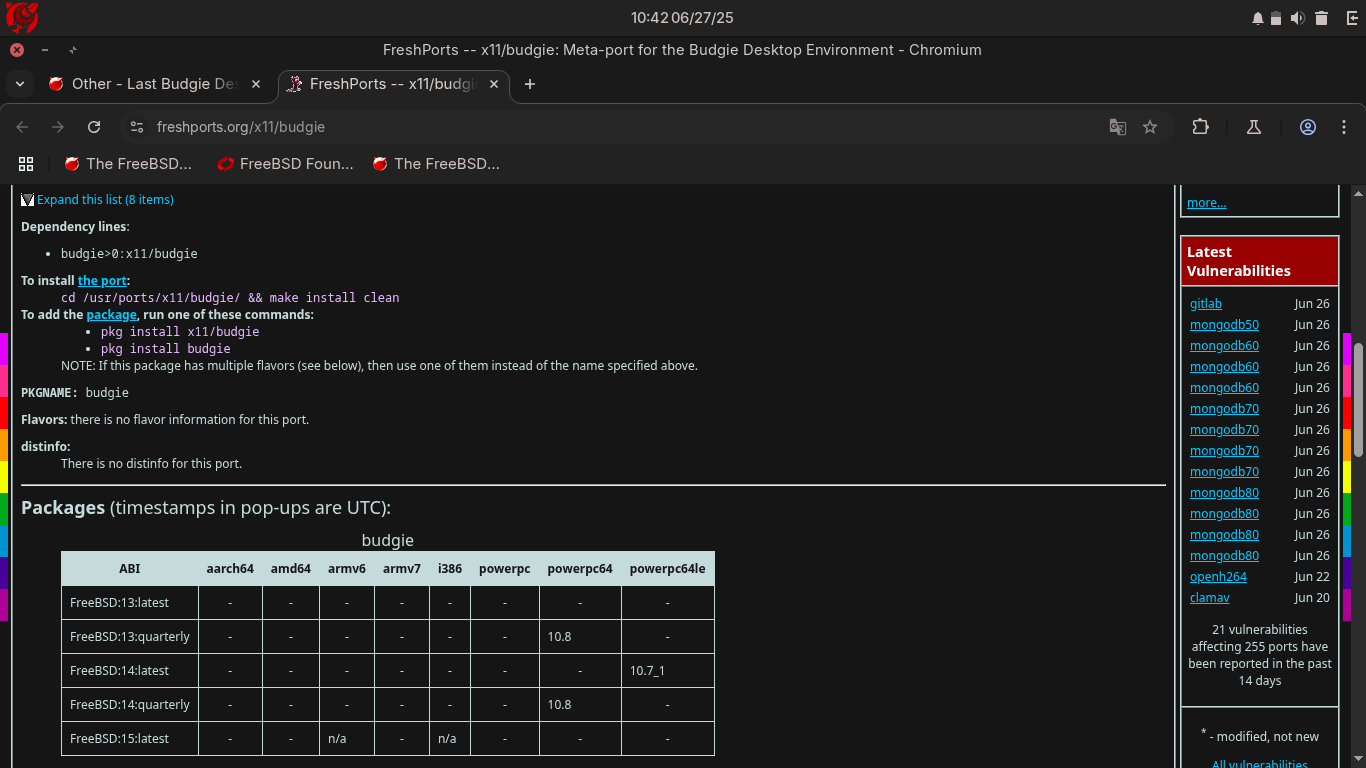
Task: Open the profile avatar menu
Action: point(1307,127)
